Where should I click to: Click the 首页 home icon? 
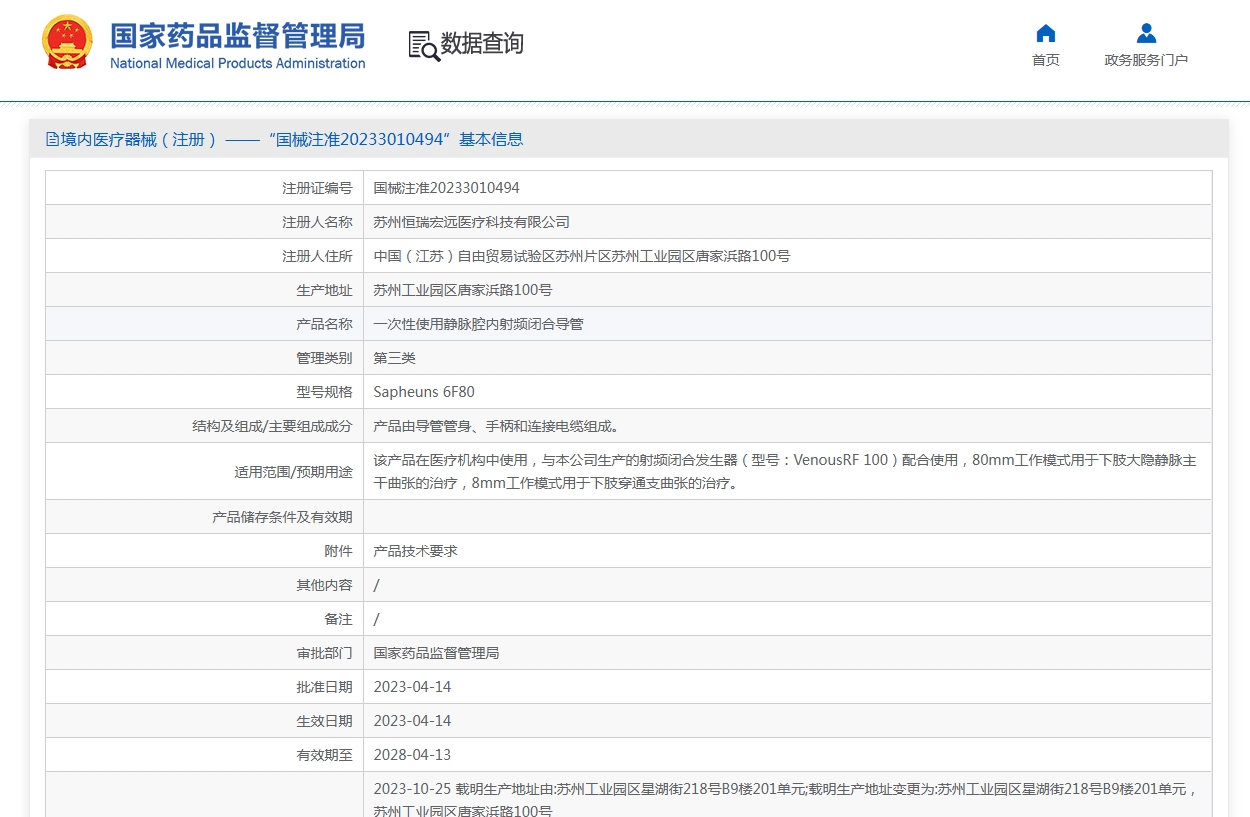1046,33
